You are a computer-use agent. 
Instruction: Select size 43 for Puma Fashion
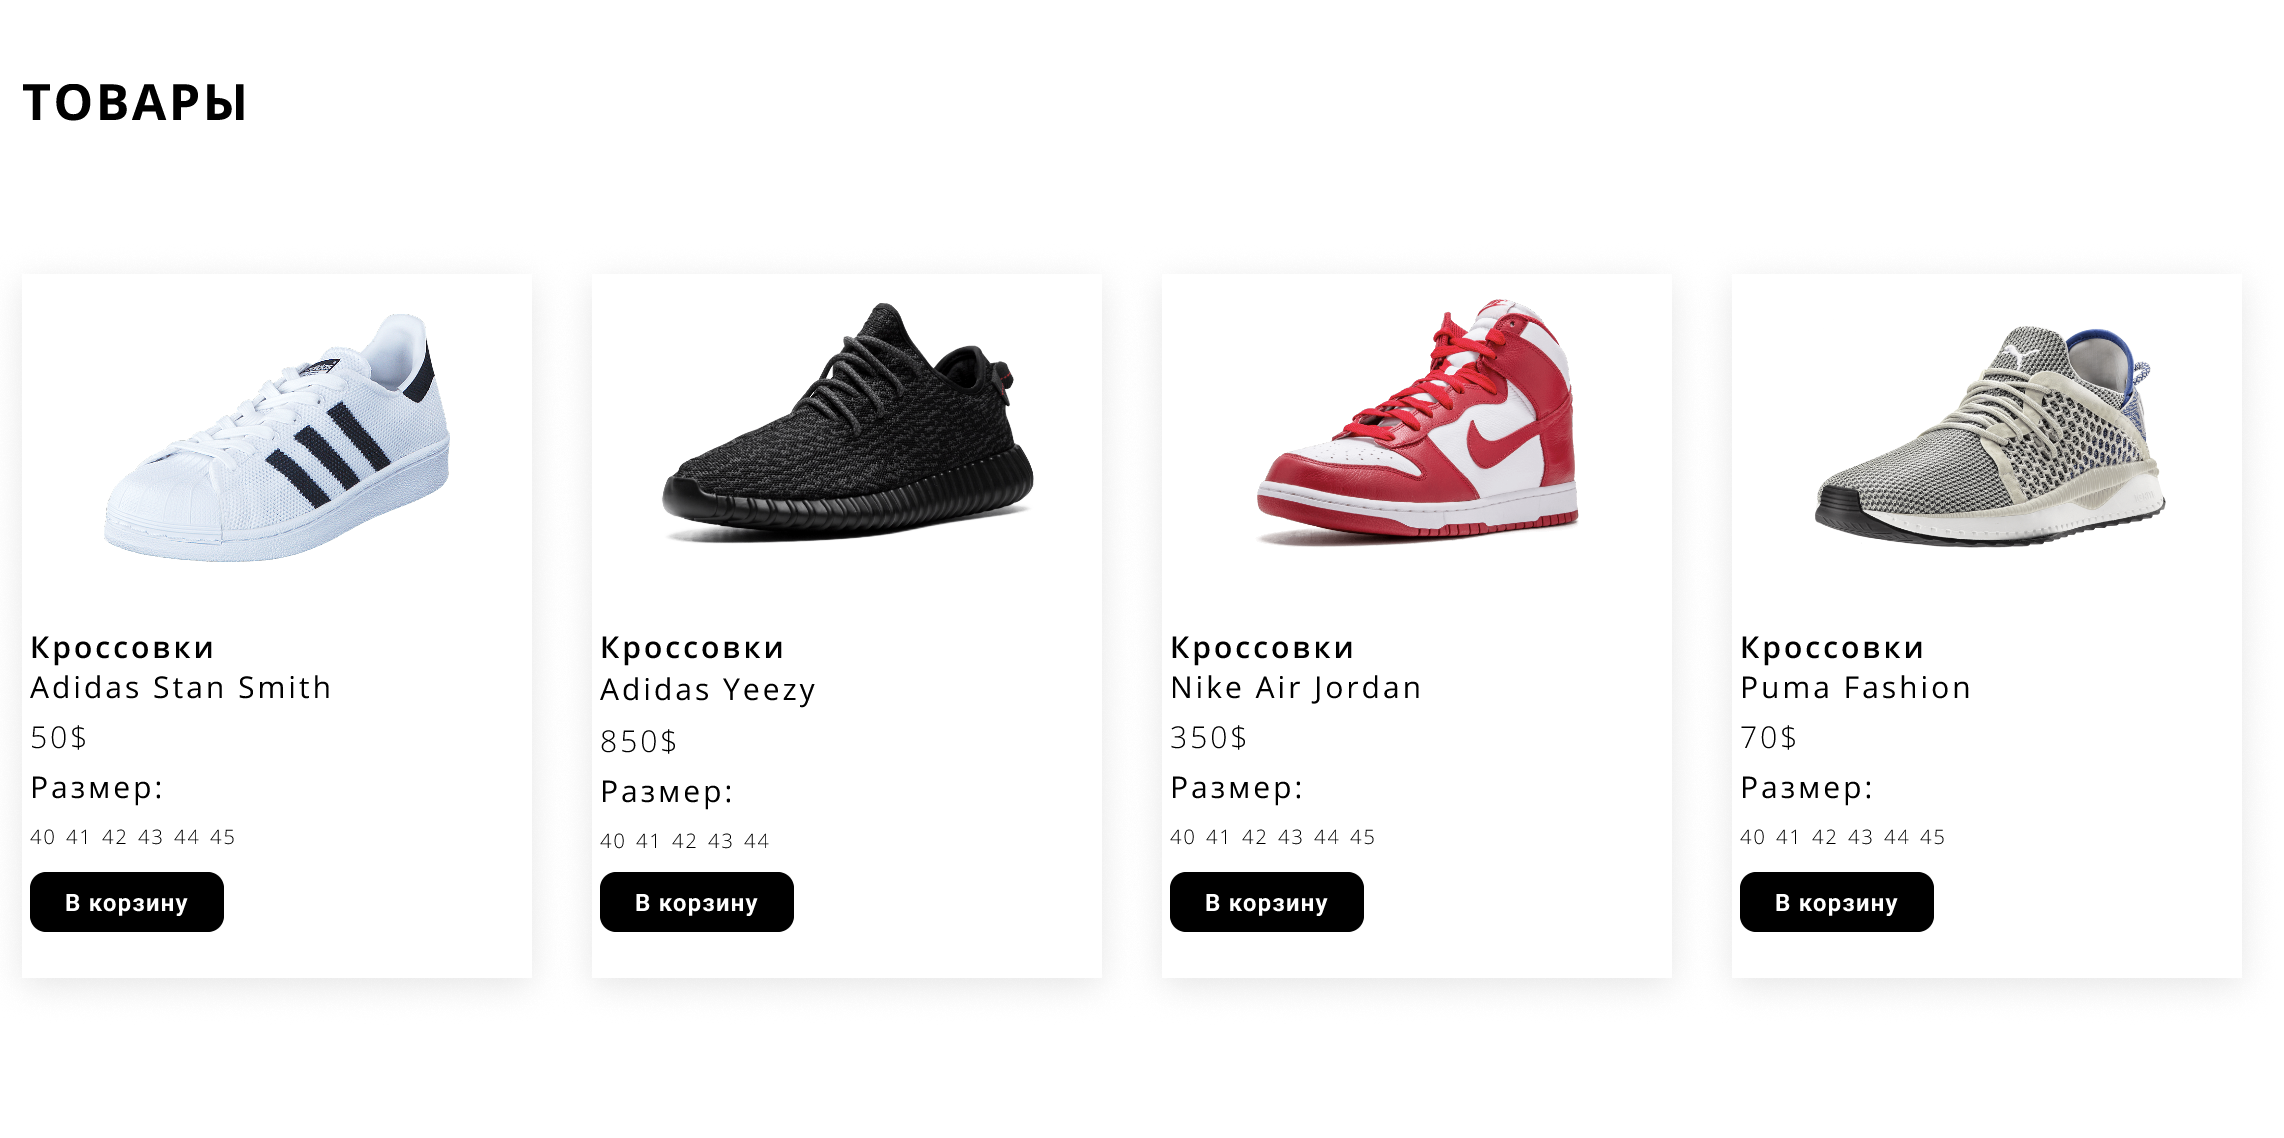[x=1861, y=837]
